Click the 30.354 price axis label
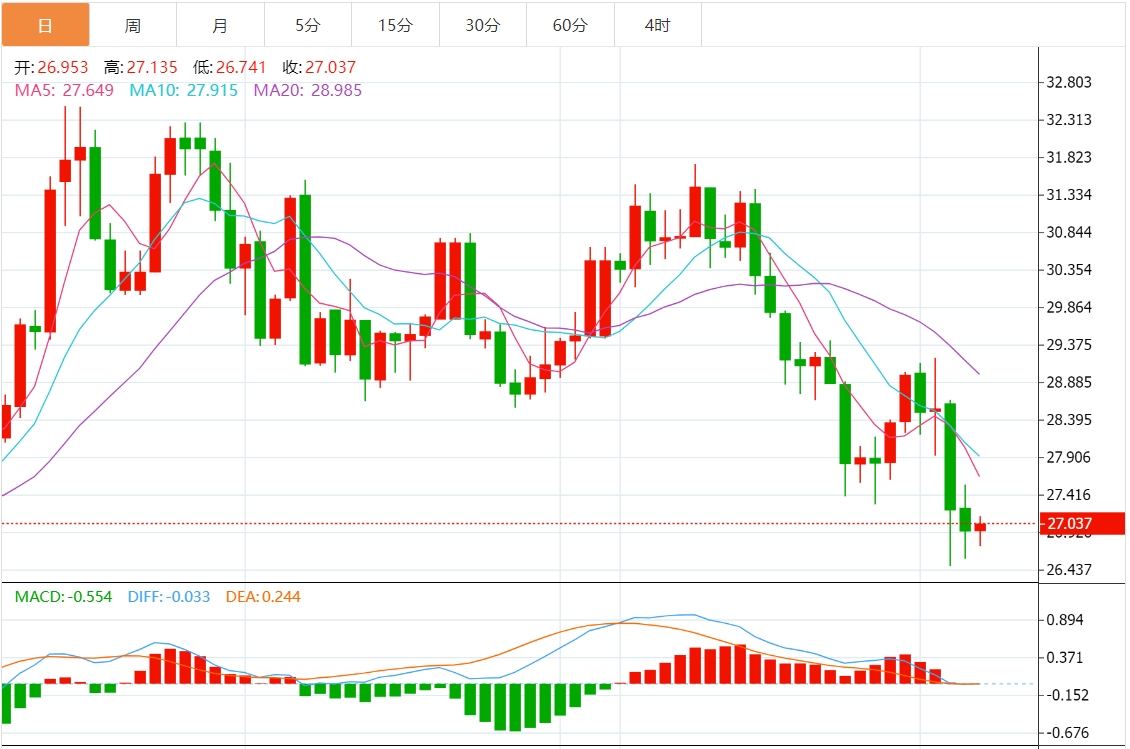The height and width of the screenshot is (749, 1130). pos(1069,270)
